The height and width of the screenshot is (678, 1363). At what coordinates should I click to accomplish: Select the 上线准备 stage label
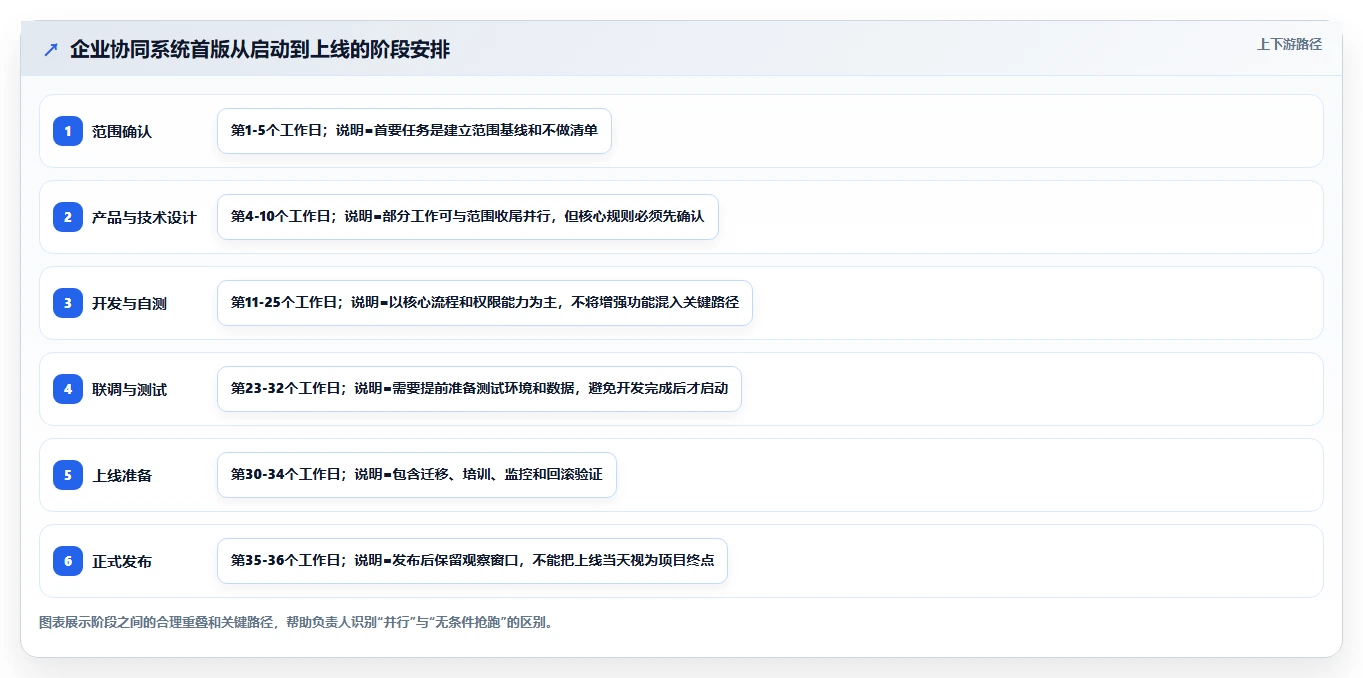pos(122,475)
